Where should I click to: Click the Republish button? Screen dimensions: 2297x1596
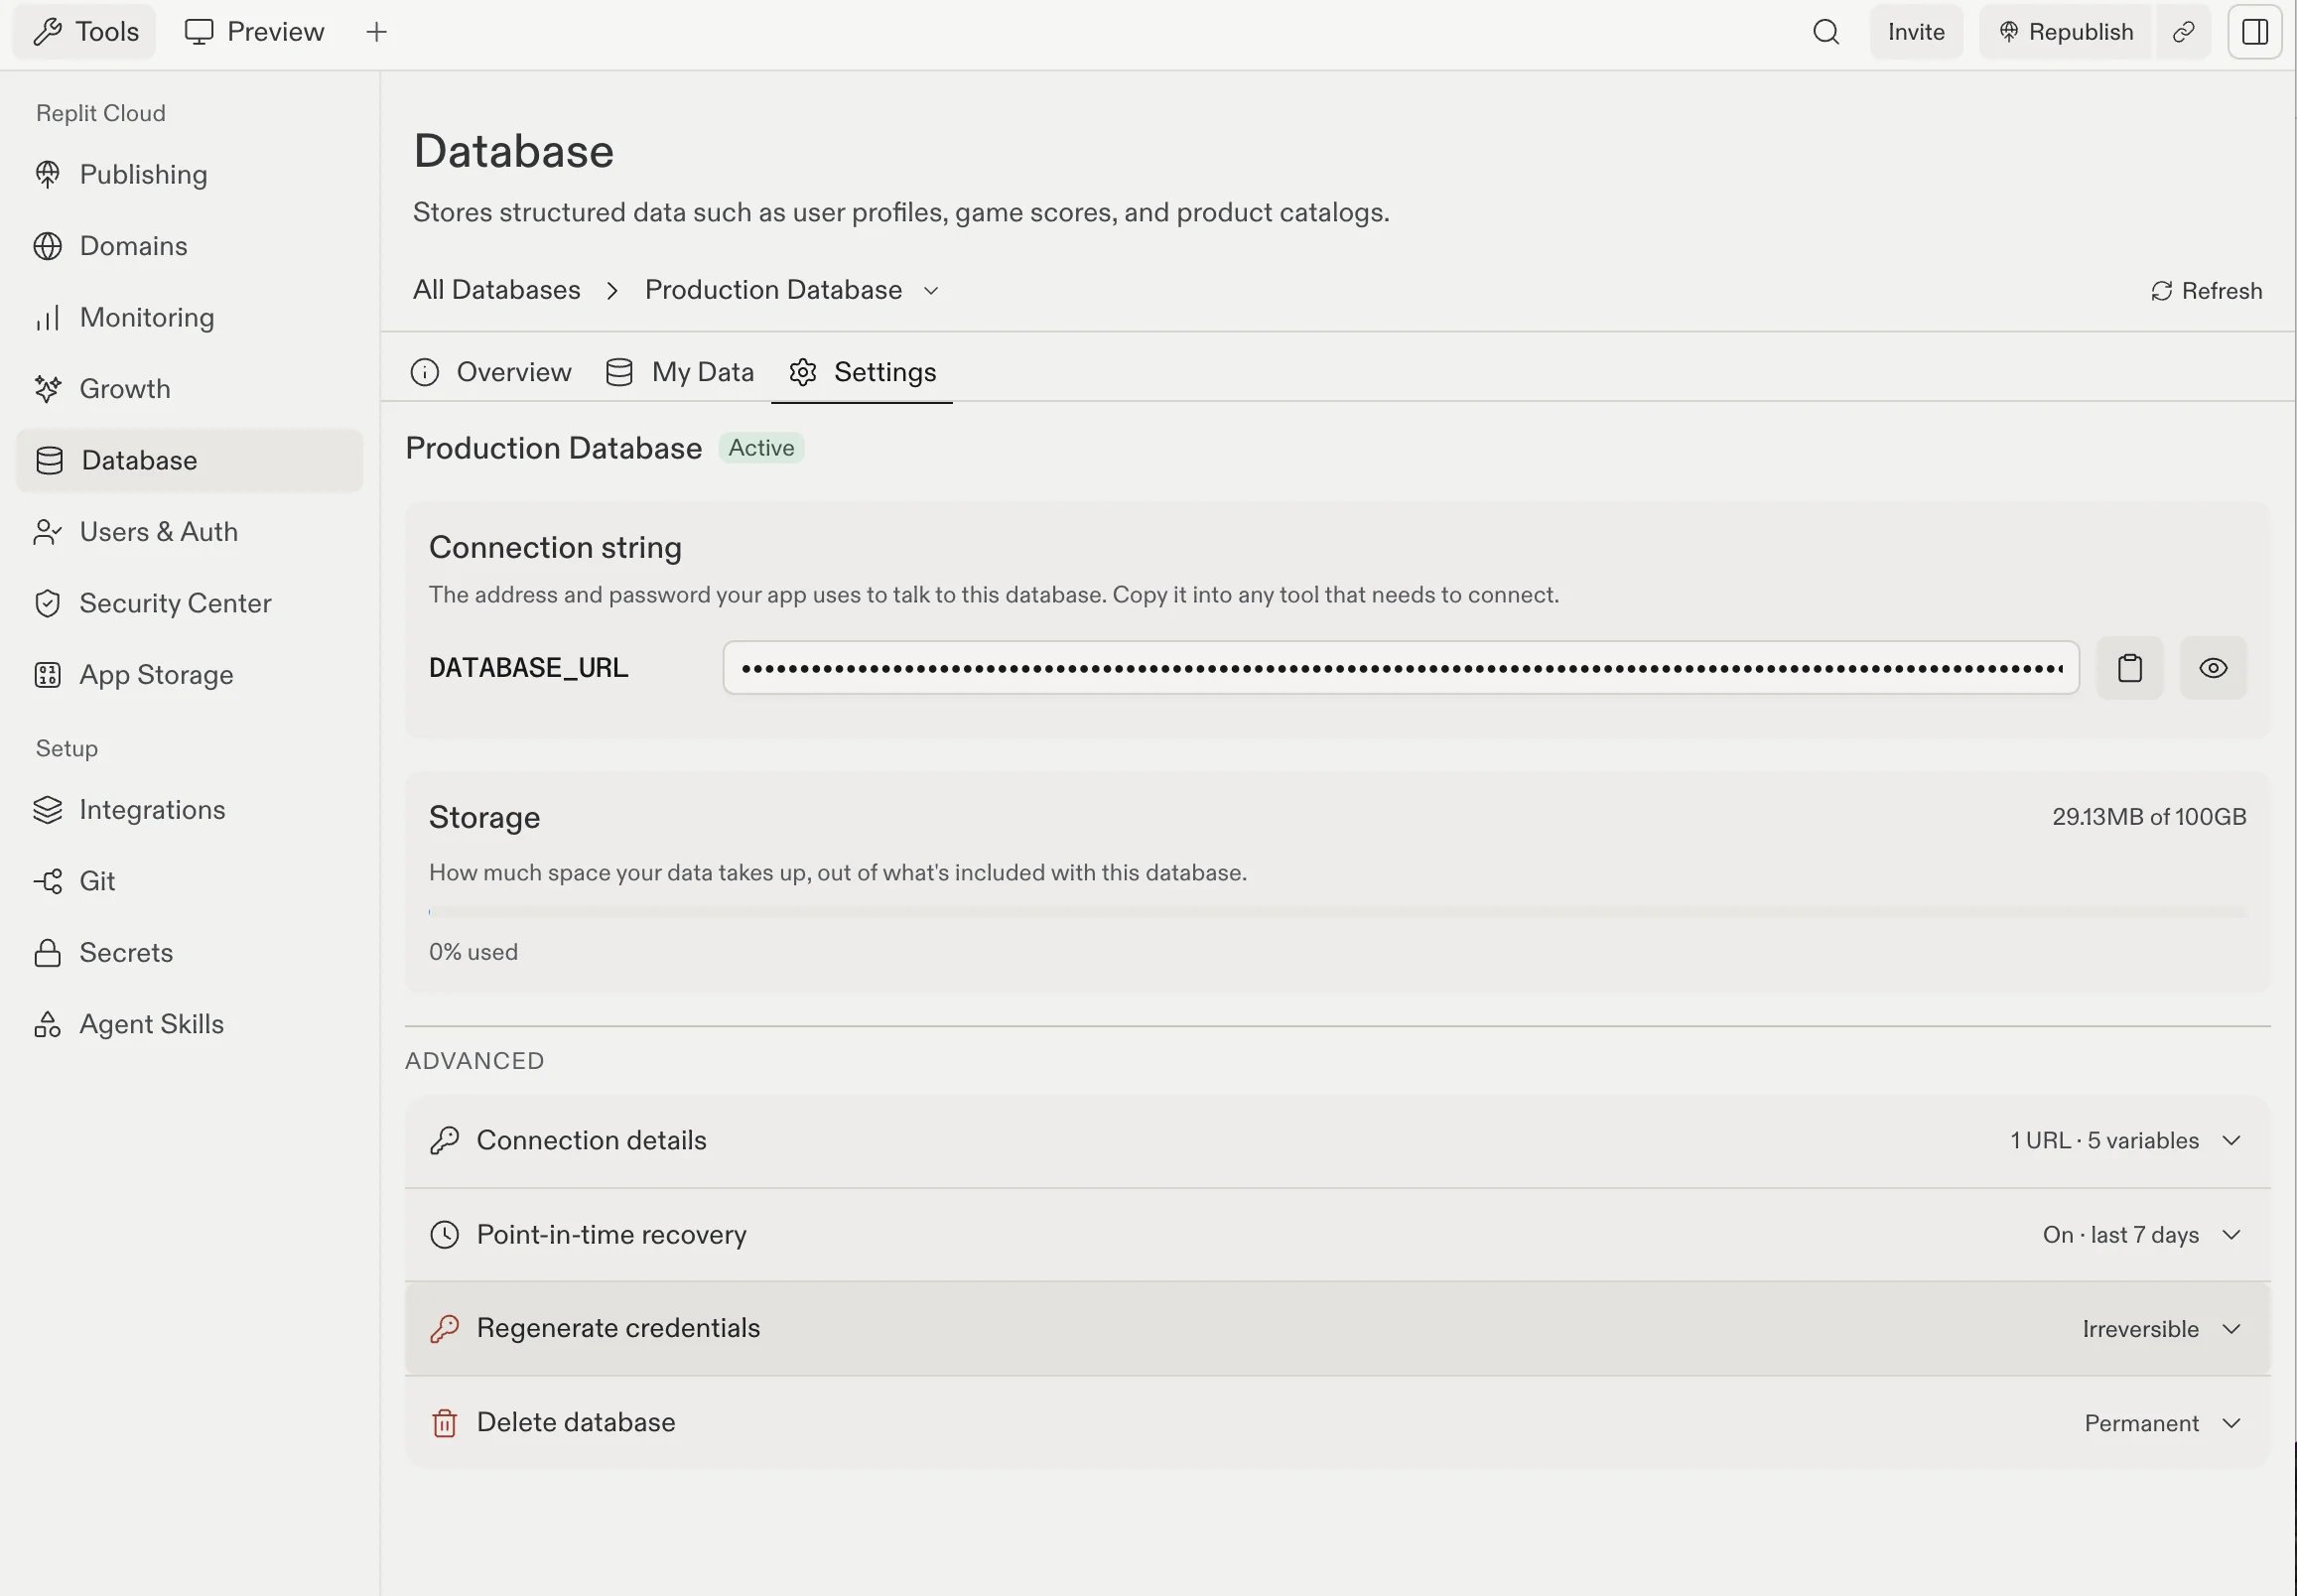point(2066,32)
